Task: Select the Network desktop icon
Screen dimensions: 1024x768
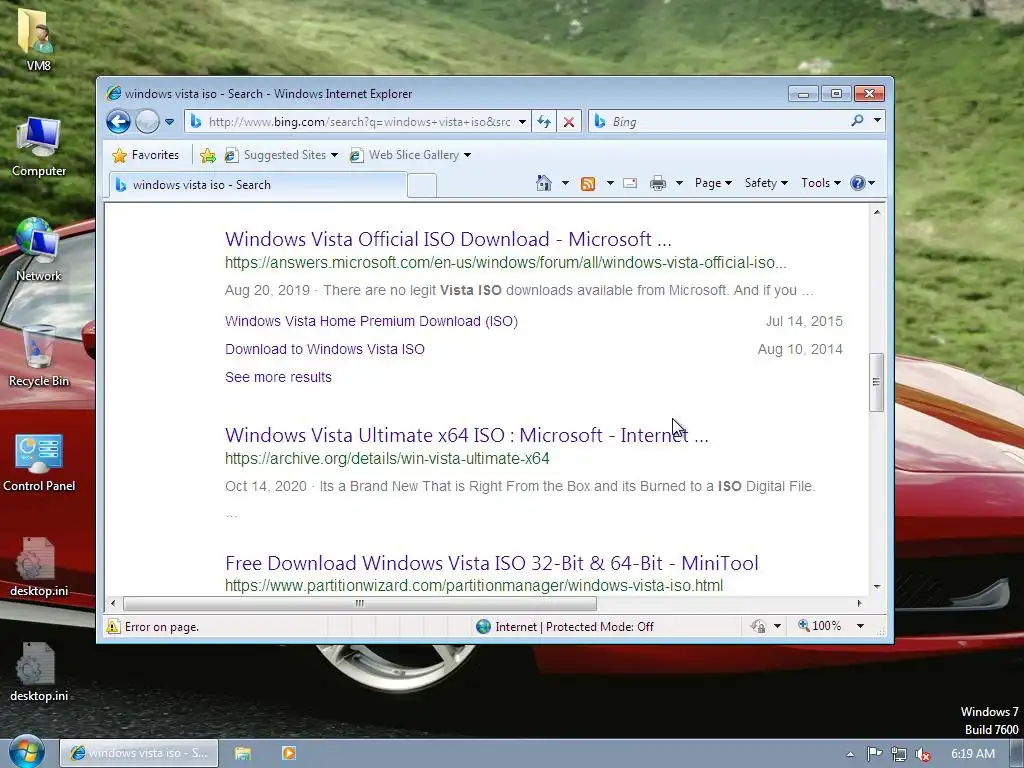Action: [x=39, y=250]
